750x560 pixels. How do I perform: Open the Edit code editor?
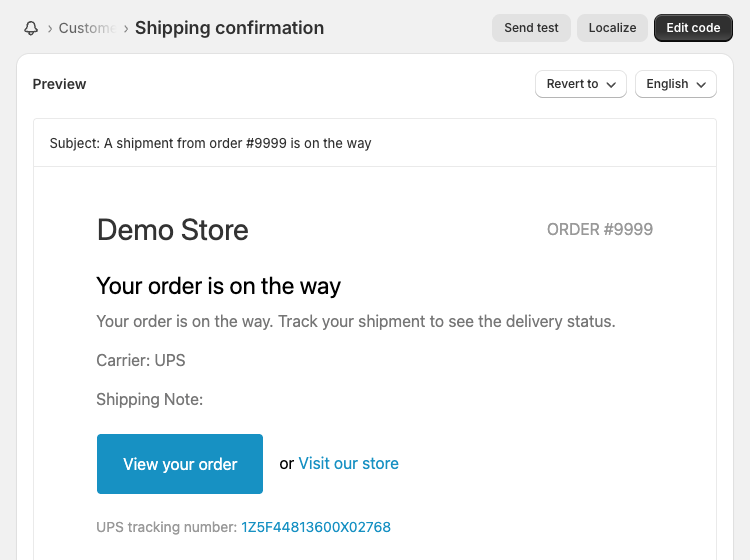(x=693, y=28)
